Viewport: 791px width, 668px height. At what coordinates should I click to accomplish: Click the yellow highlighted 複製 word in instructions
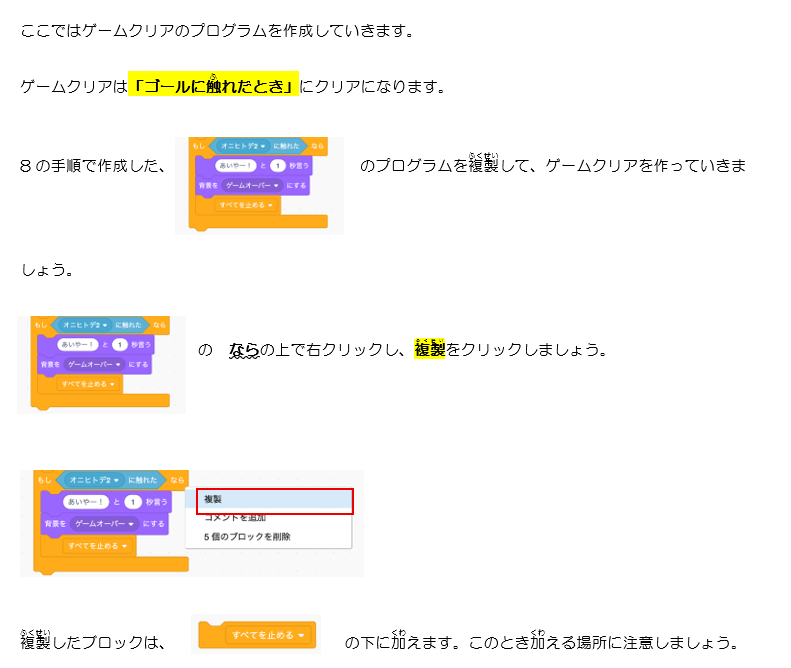(429, 351)
